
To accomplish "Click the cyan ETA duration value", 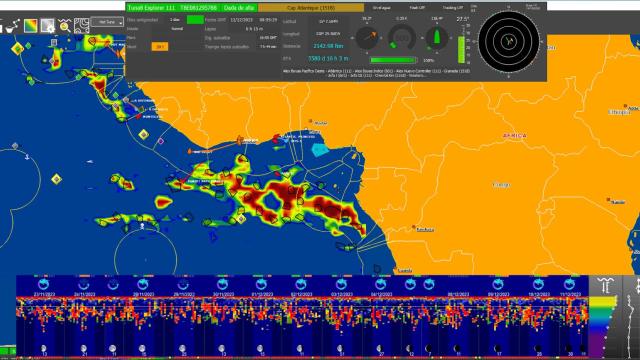I will pyautogui.click(x=328, y=58).
